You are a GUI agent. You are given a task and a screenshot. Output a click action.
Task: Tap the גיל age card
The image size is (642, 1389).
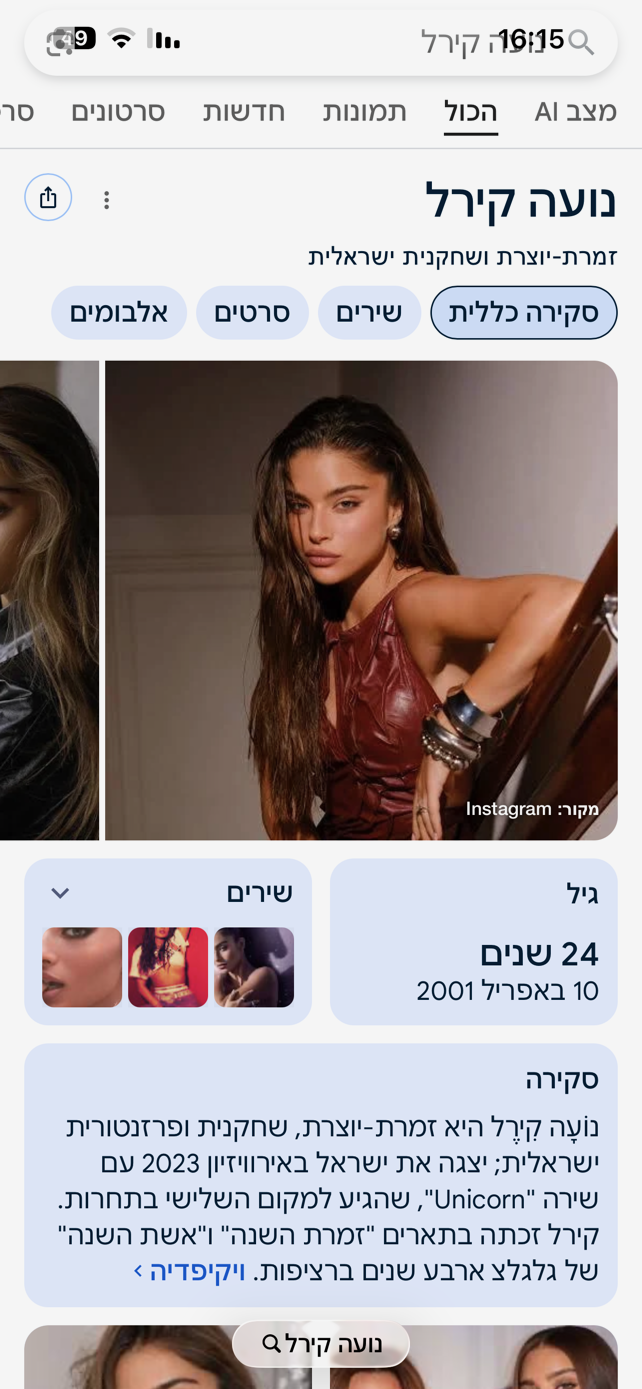pyautogui.click(x=474, y=941)
